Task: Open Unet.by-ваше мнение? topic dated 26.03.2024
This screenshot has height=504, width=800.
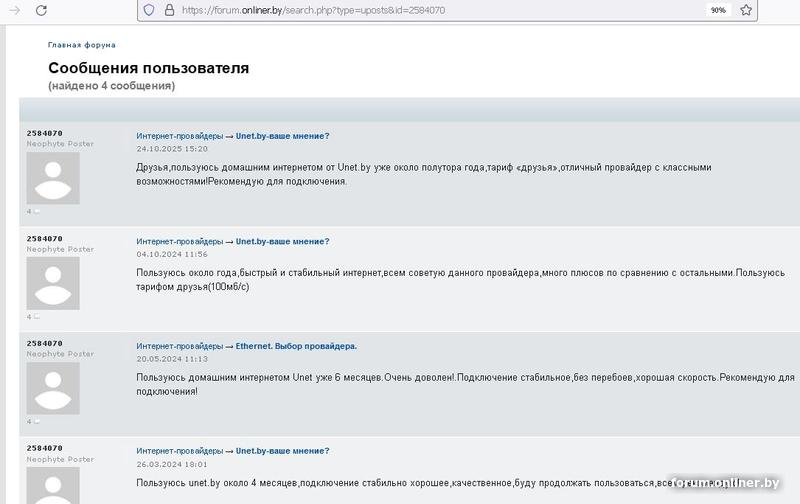Action: coord(282,451)
